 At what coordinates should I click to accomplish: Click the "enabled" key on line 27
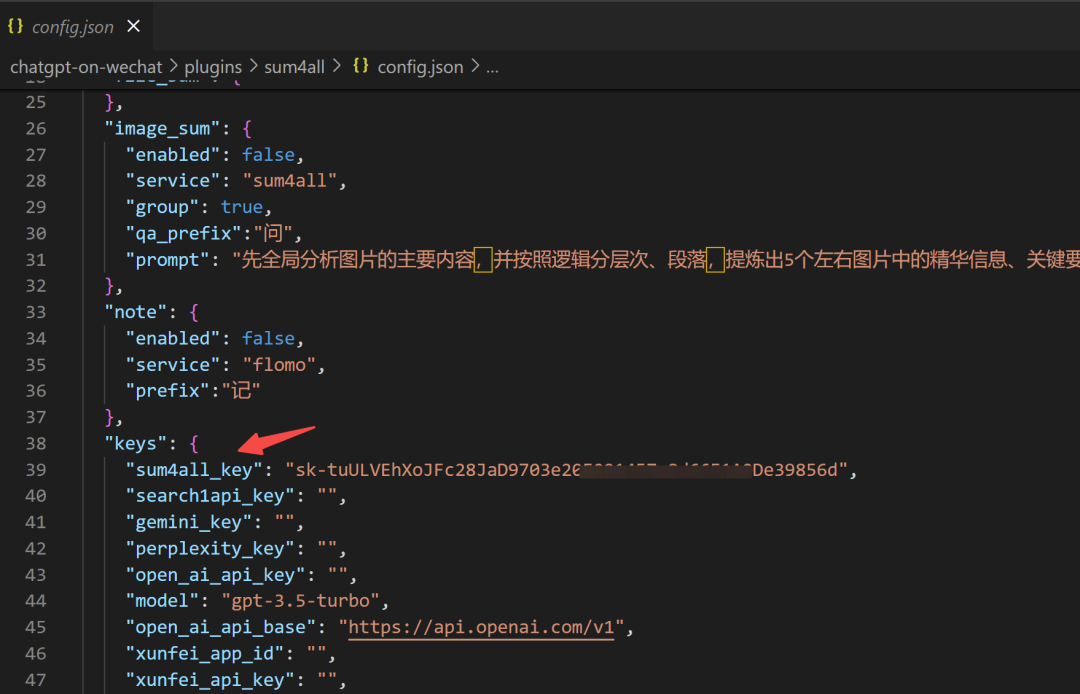pyautogui.click(x=173, y=155)
